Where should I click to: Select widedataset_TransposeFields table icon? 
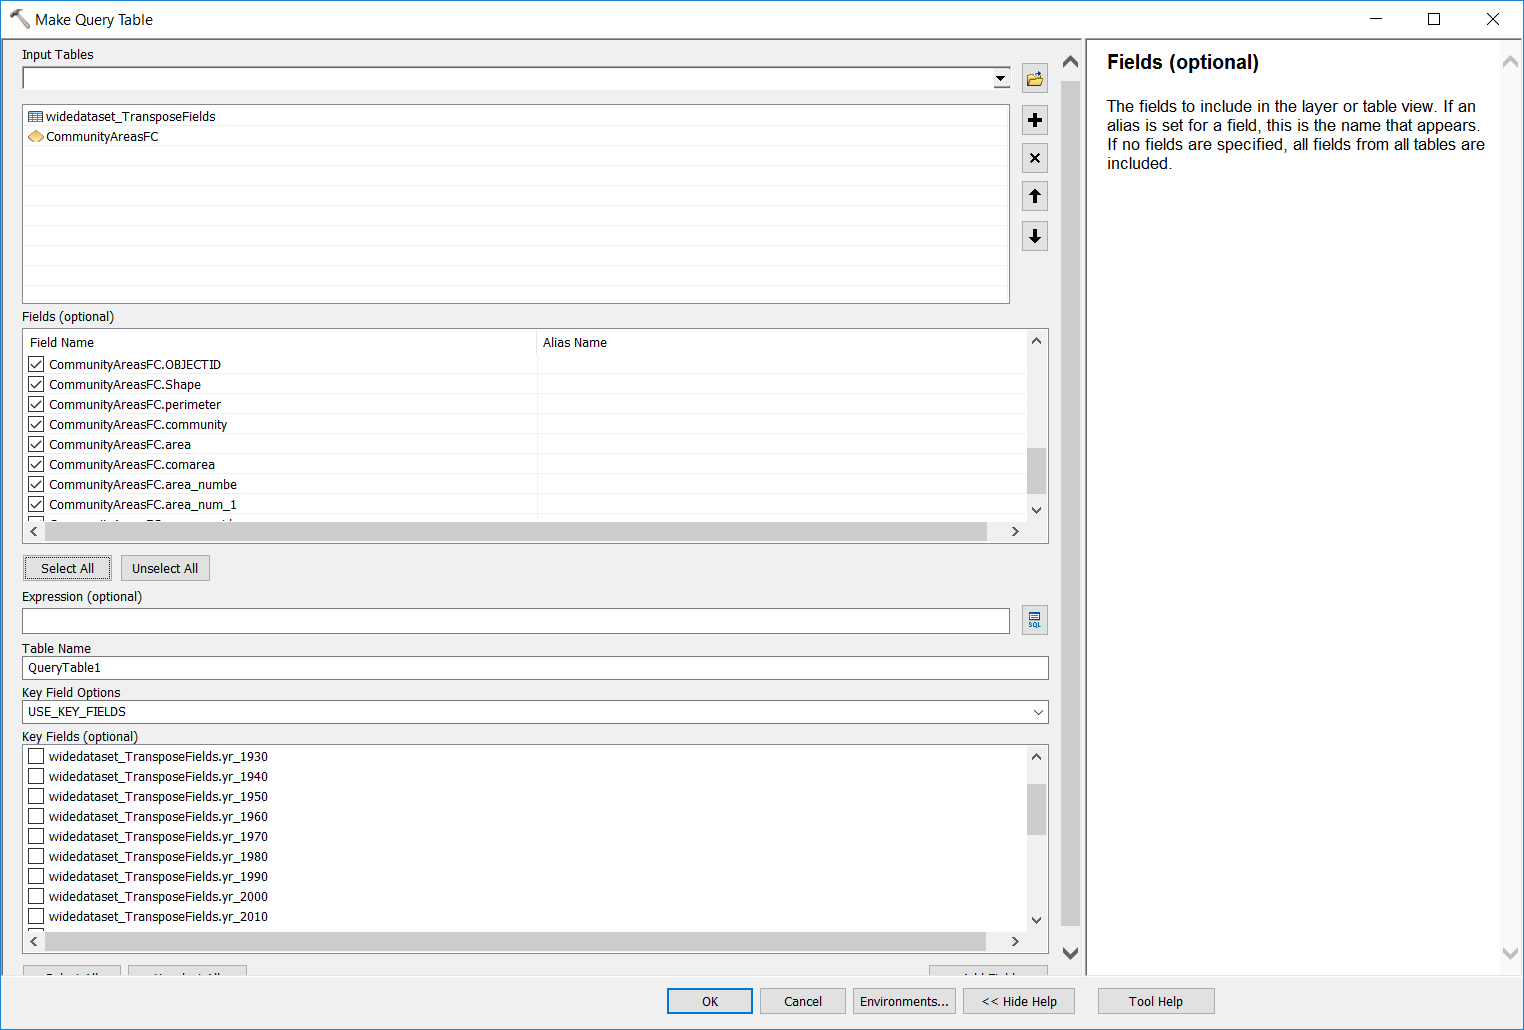tap(36, 117)
